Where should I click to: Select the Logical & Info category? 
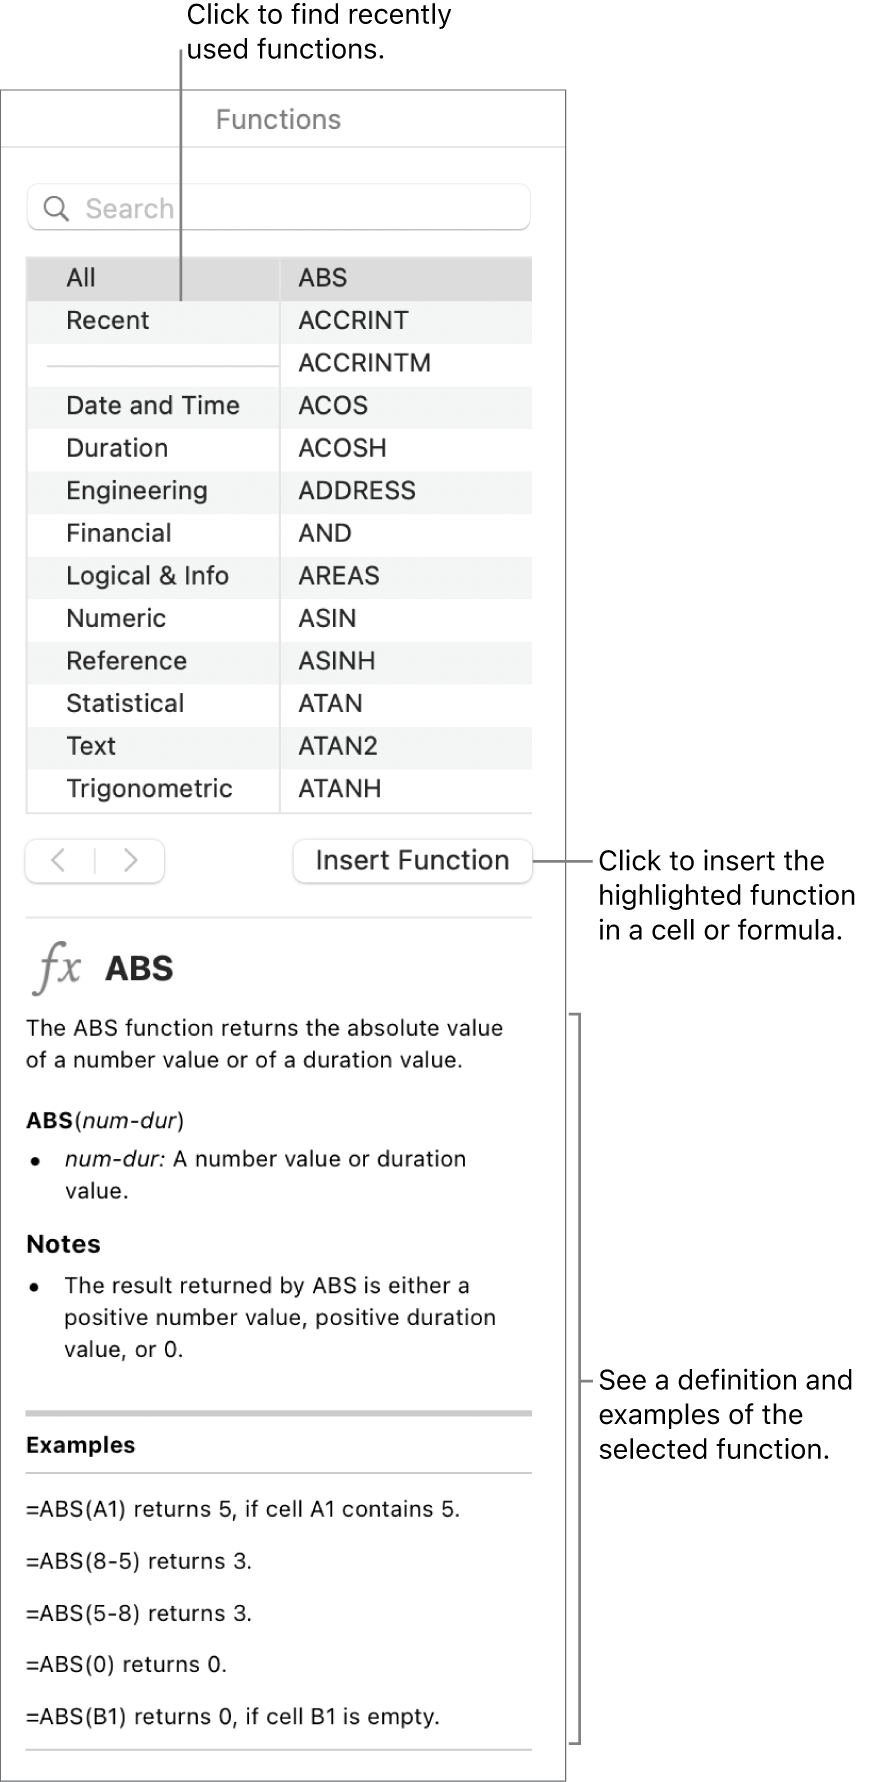pos(147,576)
